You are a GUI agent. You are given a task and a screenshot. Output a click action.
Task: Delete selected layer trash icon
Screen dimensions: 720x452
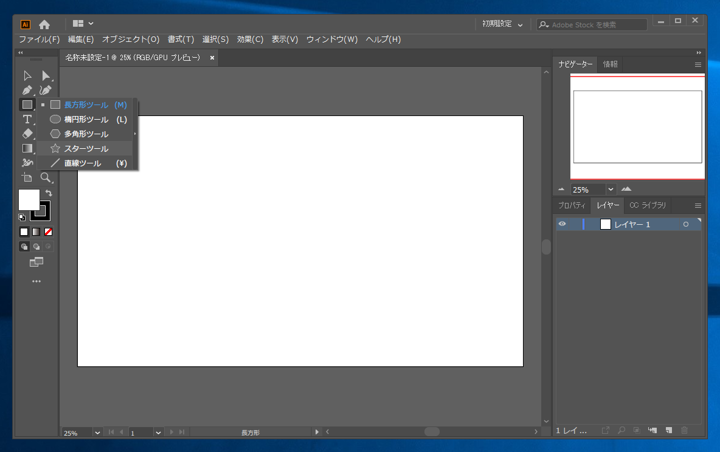click(685, 430)
